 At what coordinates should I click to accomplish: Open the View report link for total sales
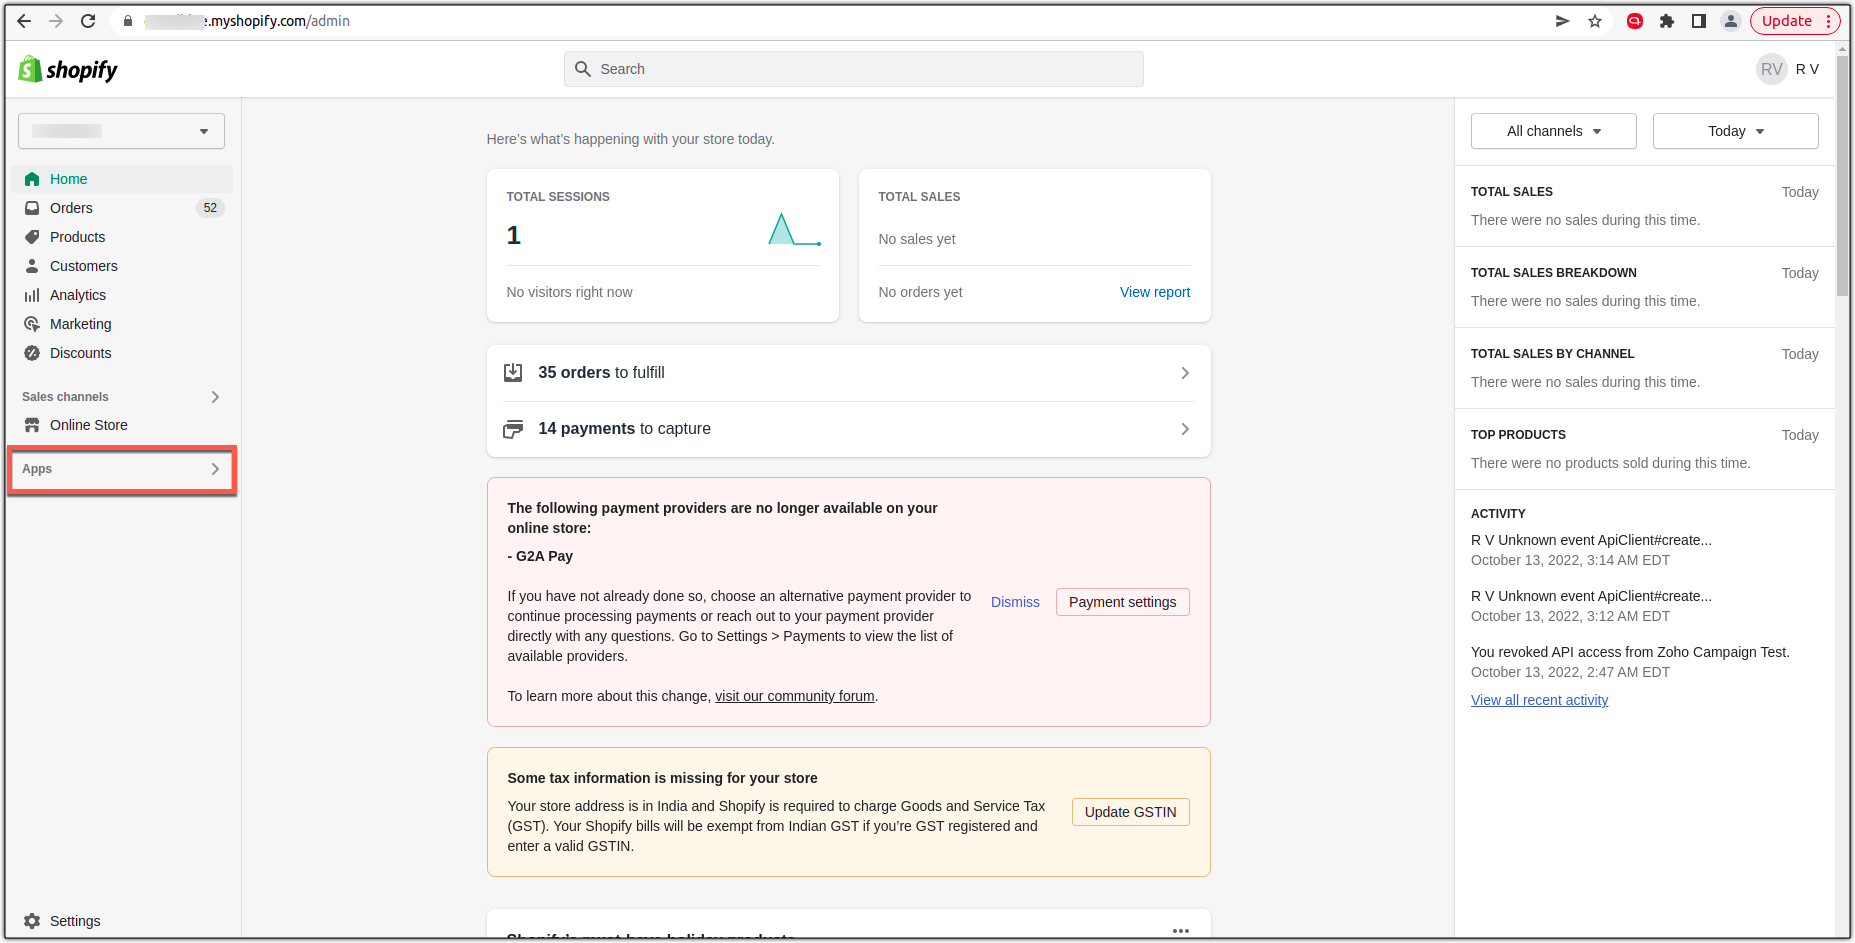(1155, 291)
